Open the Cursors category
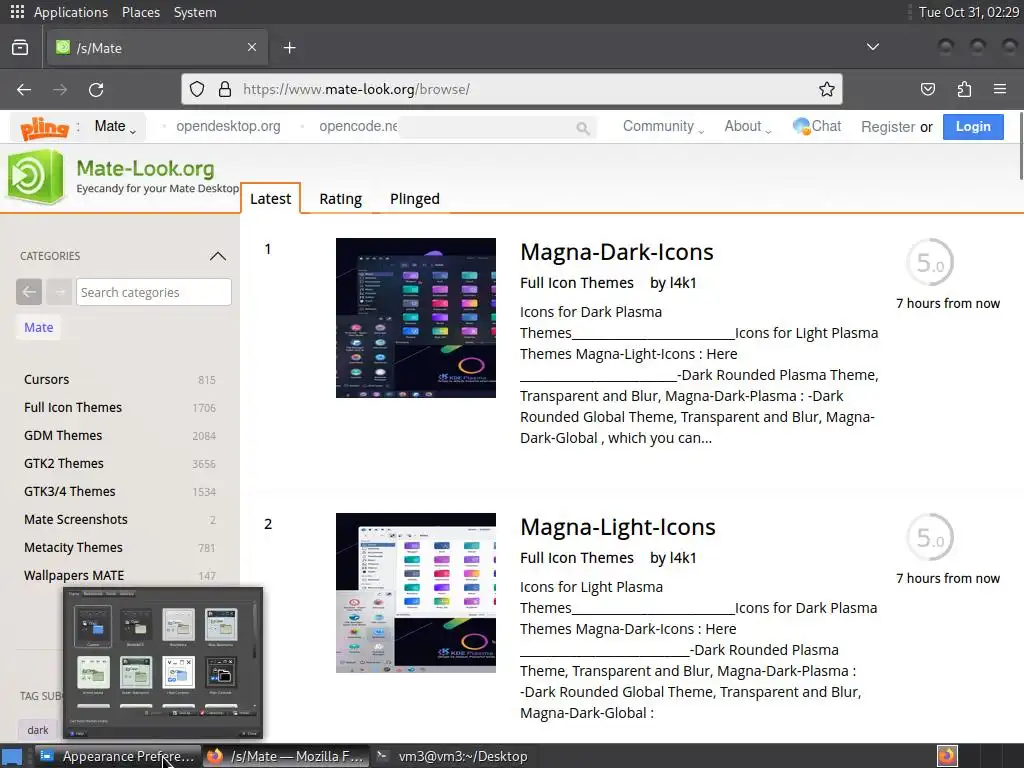The width and height of the screenshot is (1024, 768). (x=46, y=379)
